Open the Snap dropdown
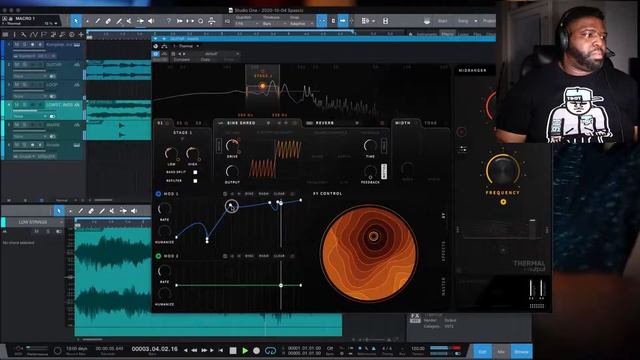The image size is (640, 360). pyautogui.click(x=300, y=24)
